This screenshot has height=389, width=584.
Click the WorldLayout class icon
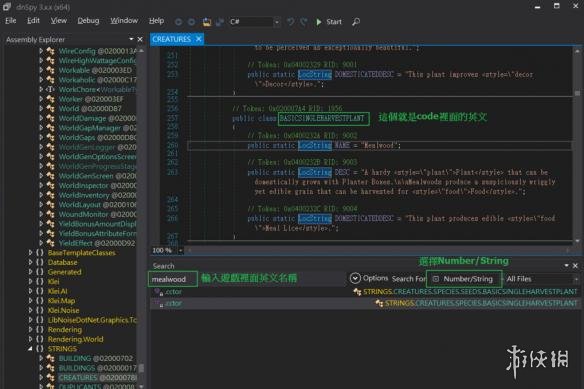51,205
